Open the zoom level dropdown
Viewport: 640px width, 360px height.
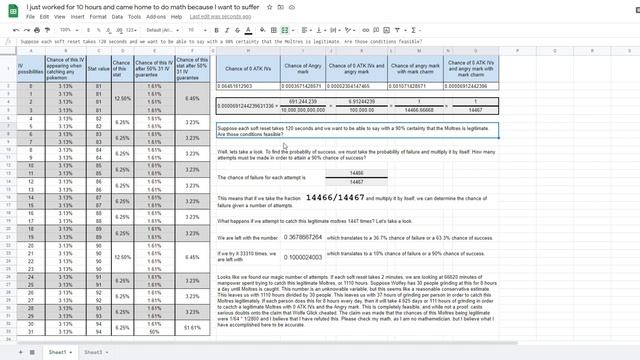coord(69,30)
